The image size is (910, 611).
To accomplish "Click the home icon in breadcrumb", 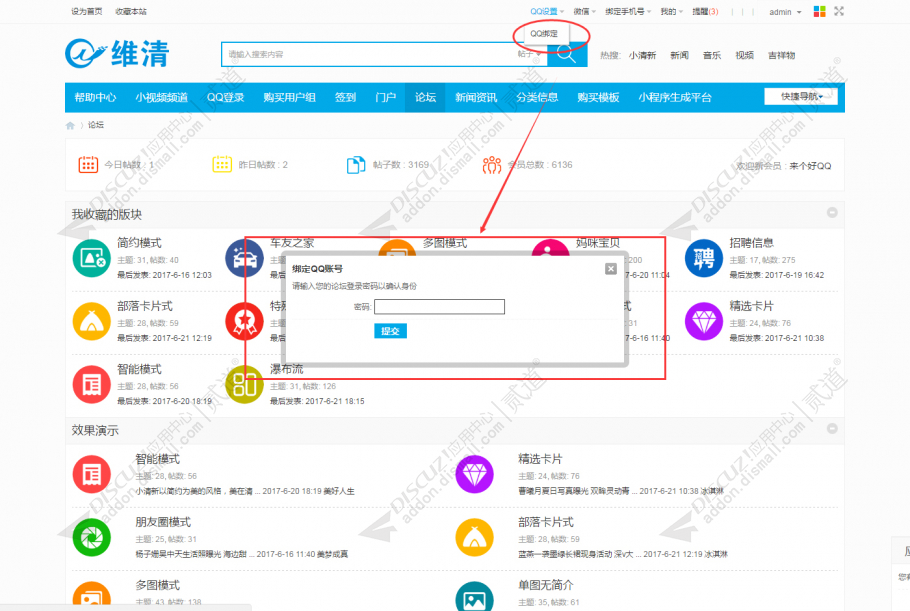I will [70, 125].
